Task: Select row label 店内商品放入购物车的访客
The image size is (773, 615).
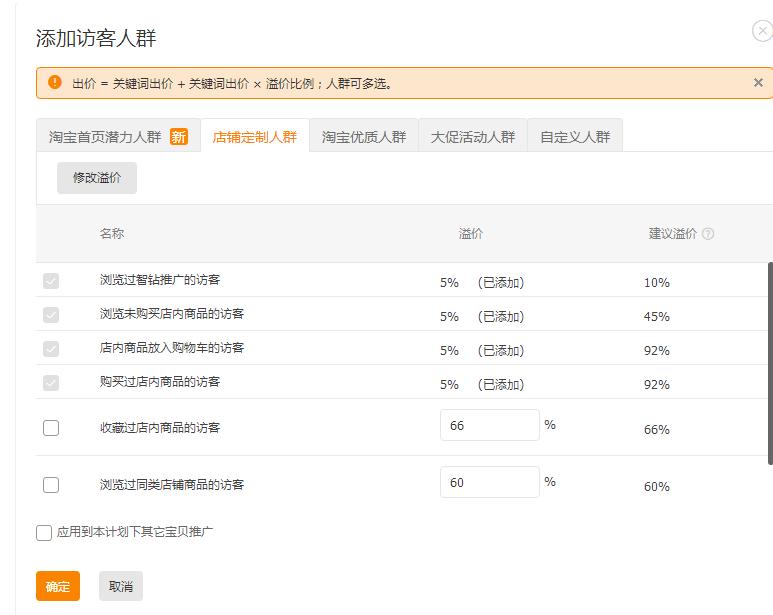Action: coord(172,348)
